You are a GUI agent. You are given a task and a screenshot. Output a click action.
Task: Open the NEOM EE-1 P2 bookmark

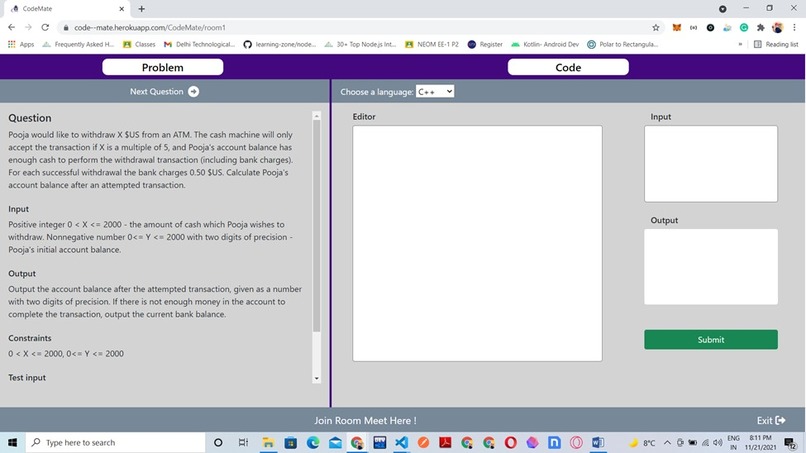(x=432, y=44)
